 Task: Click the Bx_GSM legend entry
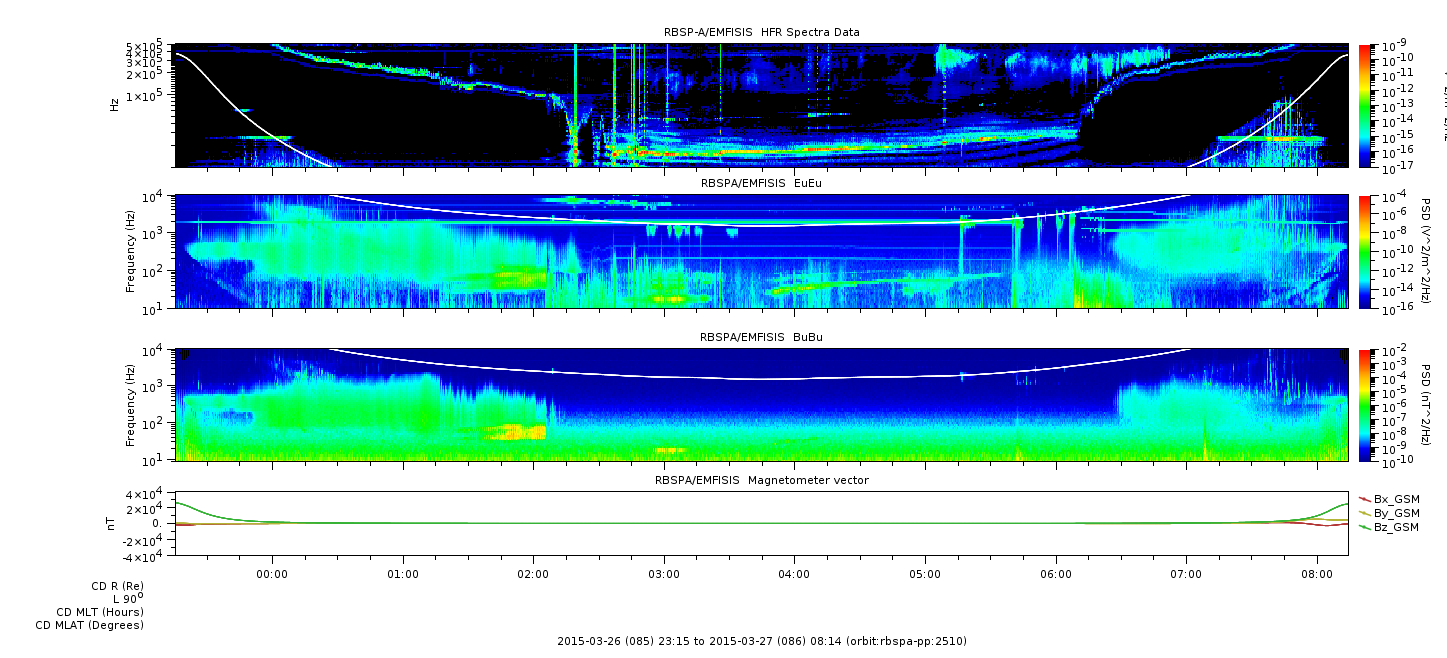coord(1395,499)
